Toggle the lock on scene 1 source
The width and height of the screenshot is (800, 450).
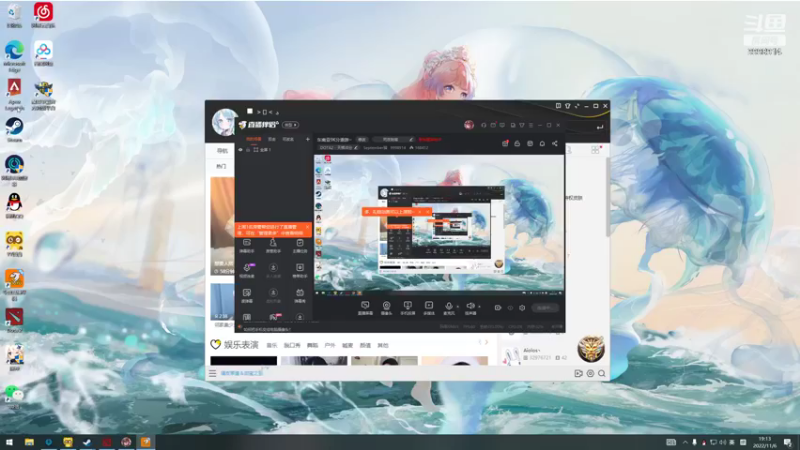(248, 149)
